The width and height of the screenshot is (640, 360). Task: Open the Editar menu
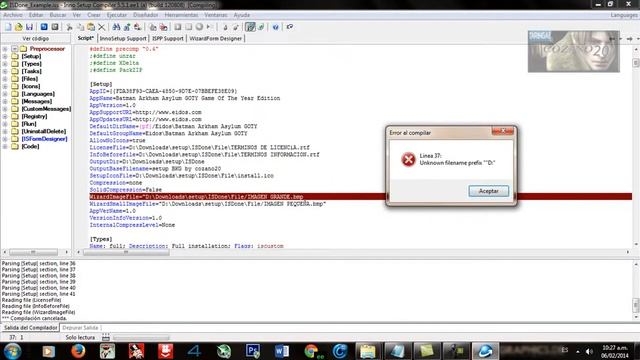[x=36, y=15]
